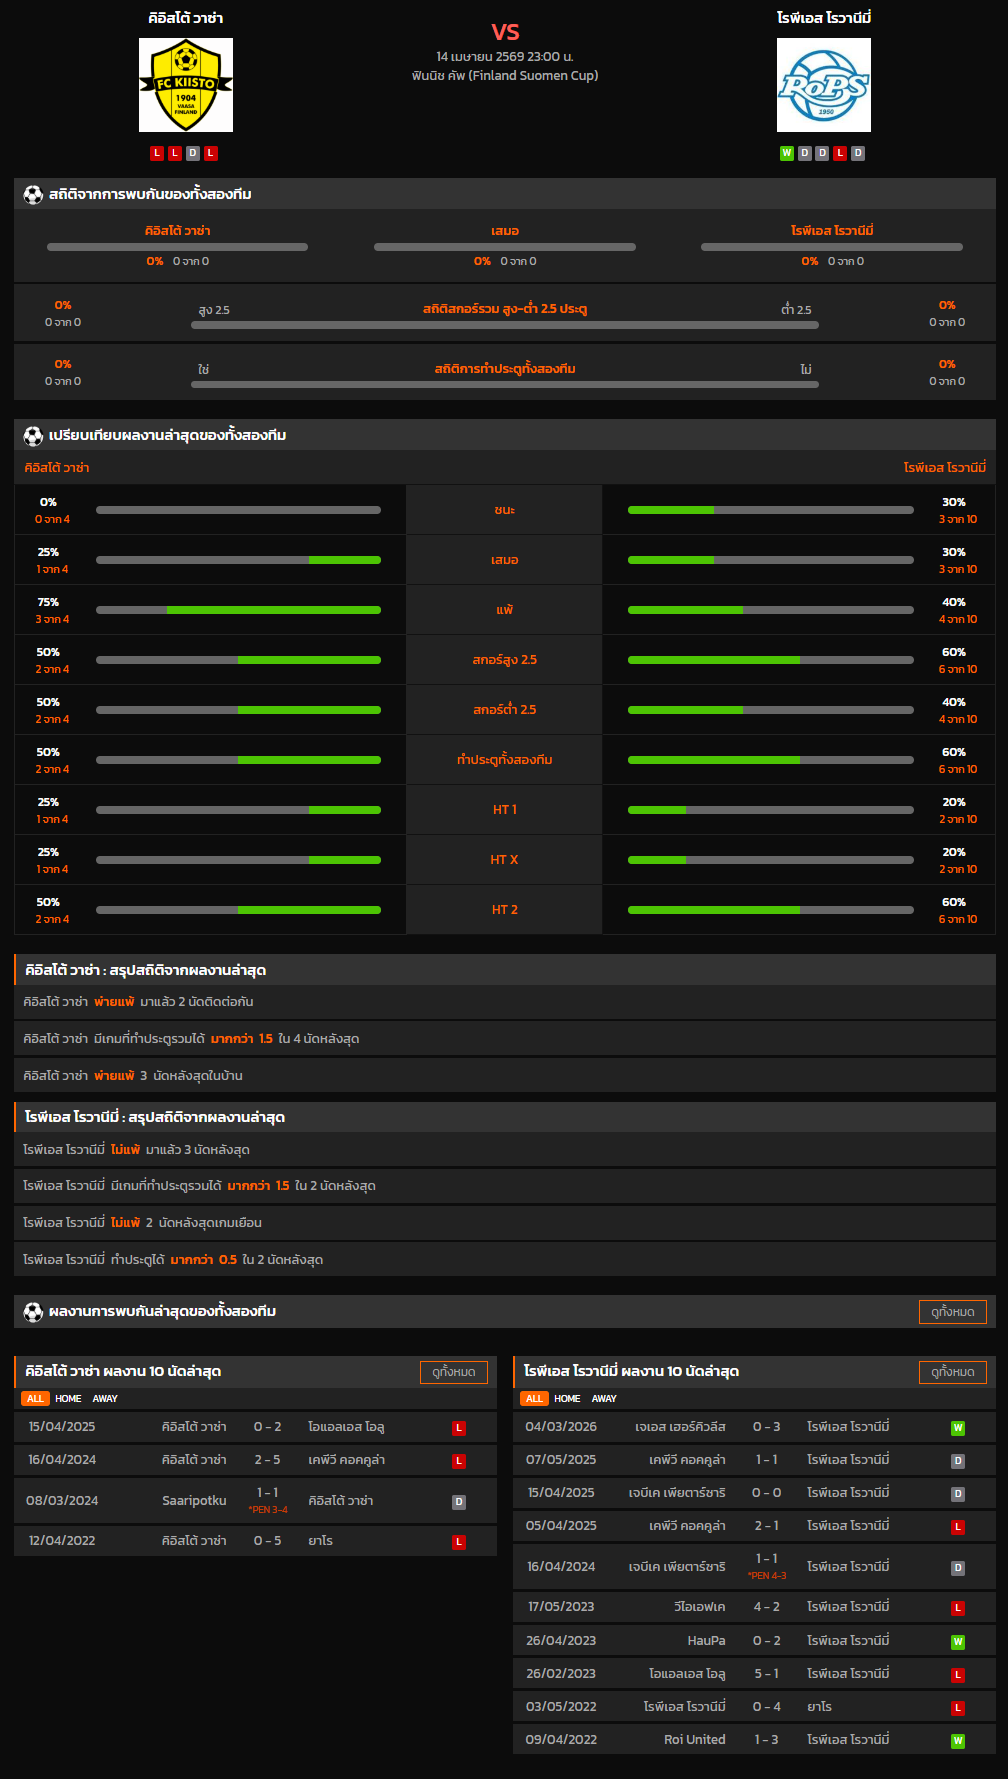
Task: Switch to AWAY filter in Kiisto's last matches
Action: (105, 1399)
